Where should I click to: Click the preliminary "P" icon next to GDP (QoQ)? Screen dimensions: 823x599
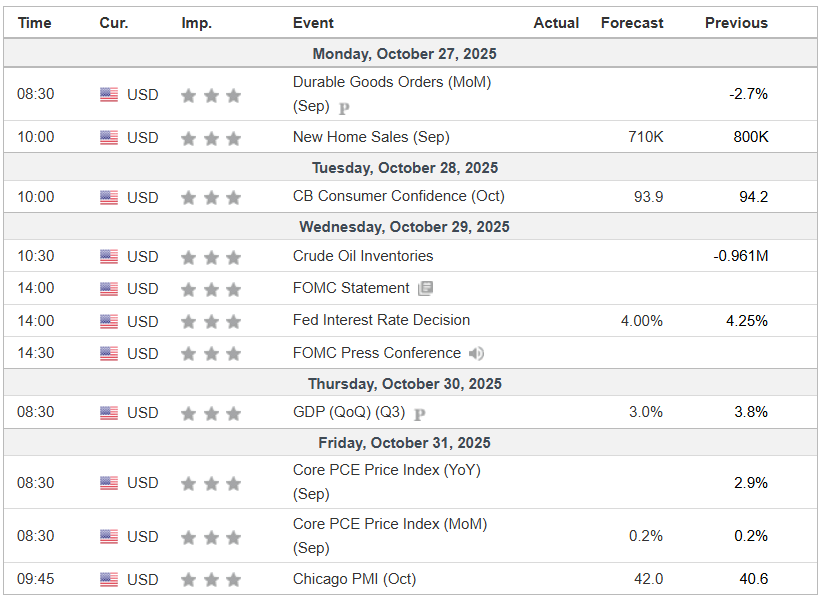[x=420, y=413]
